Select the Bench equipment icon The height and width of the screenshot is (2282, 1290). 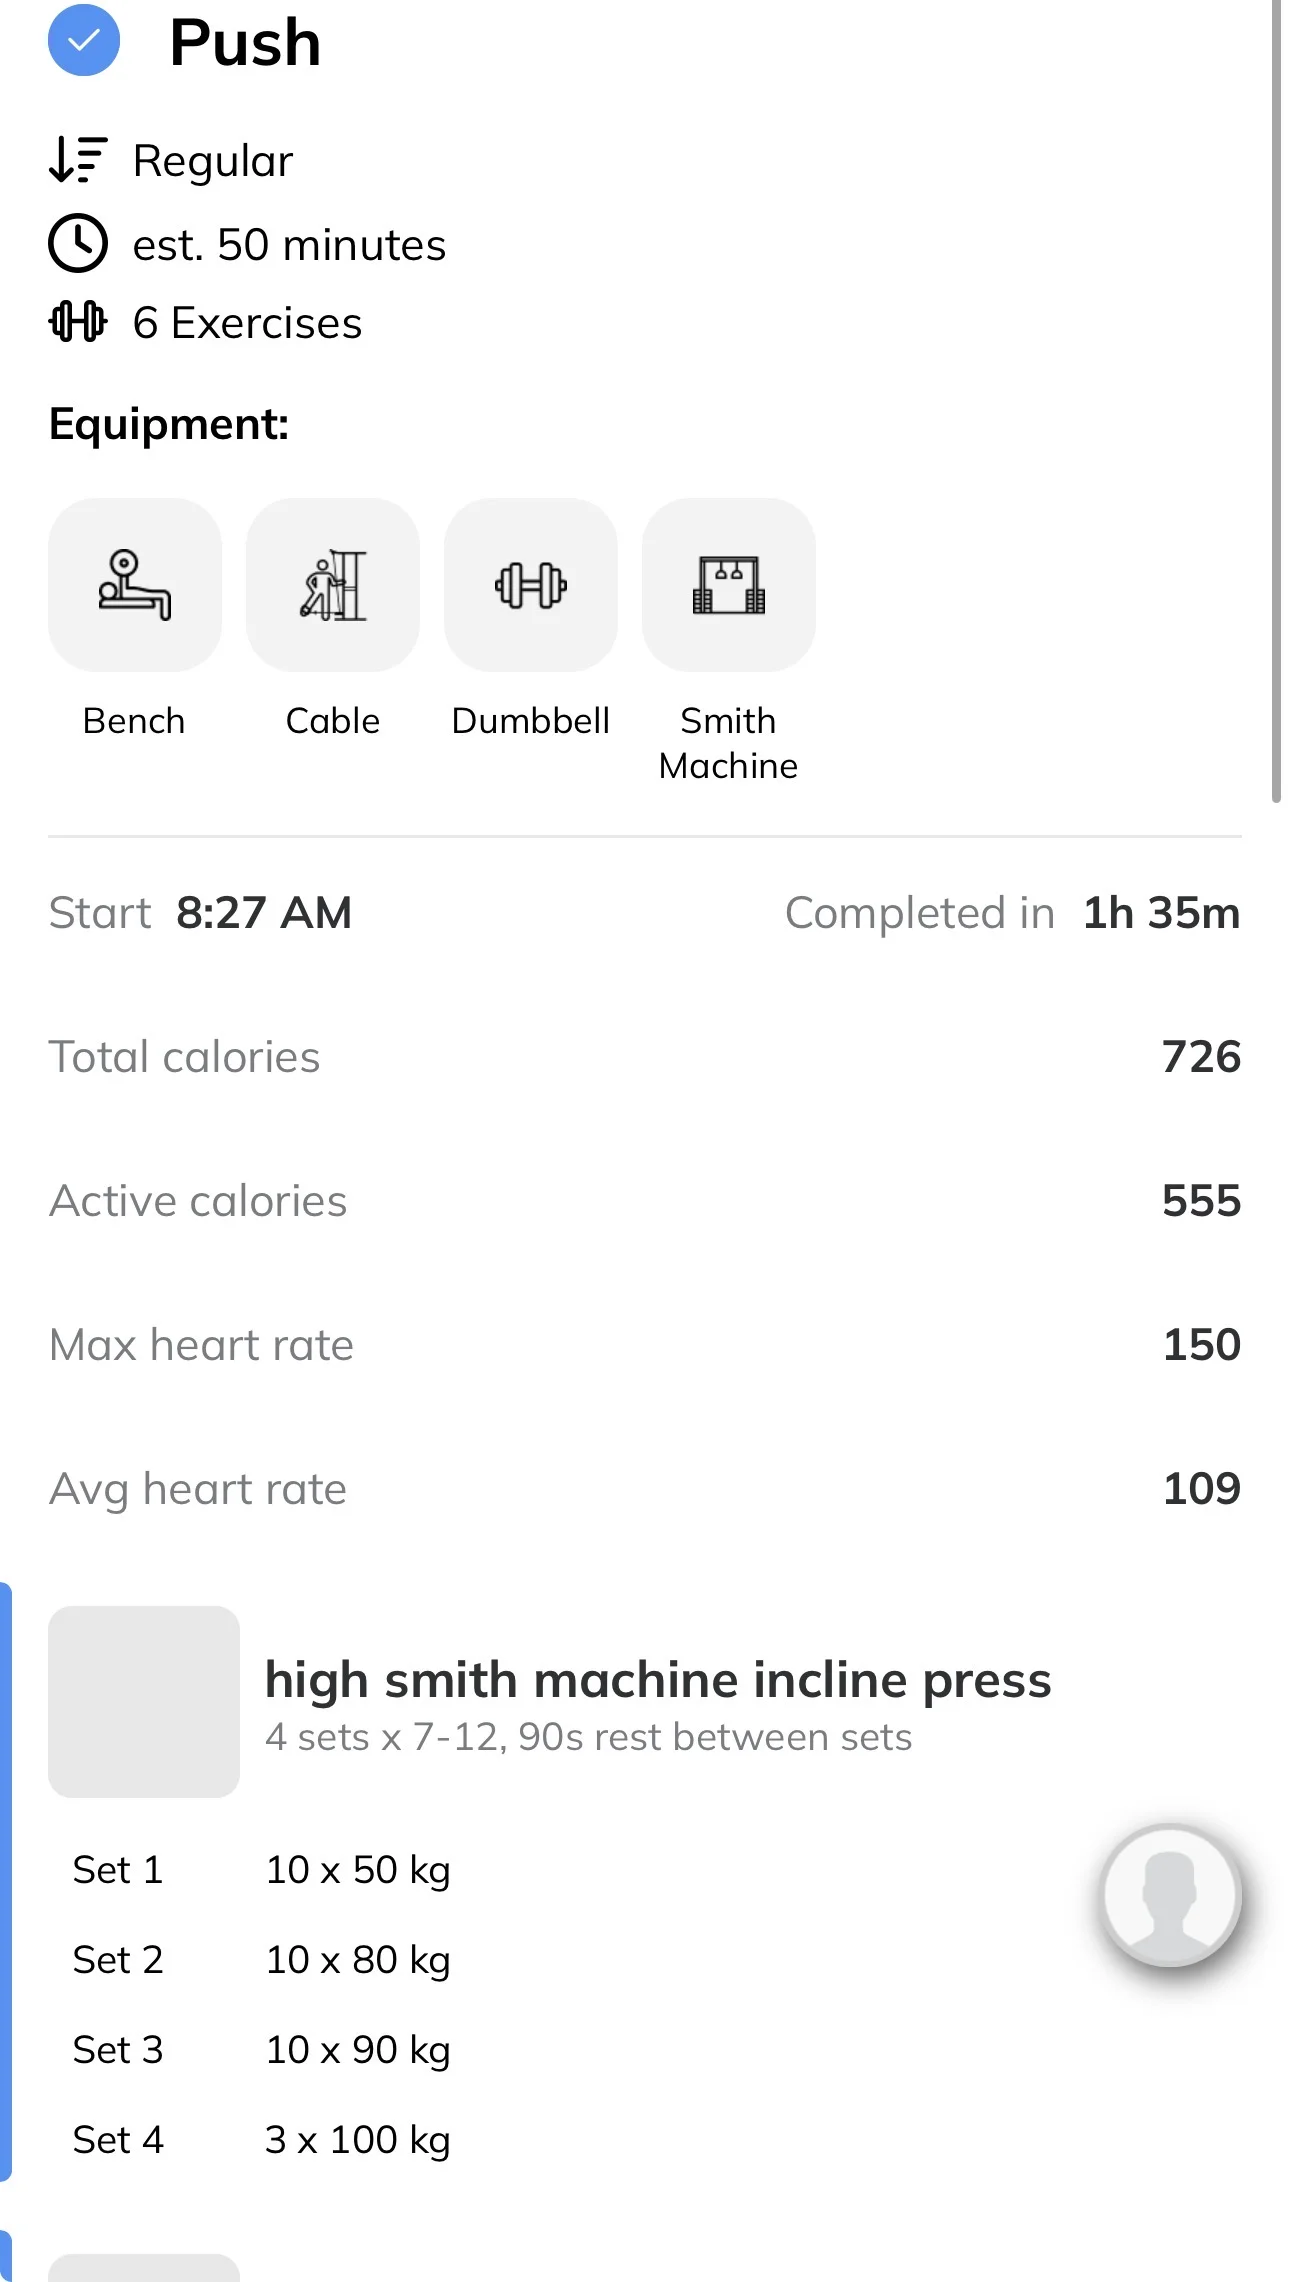pos(134,585)
